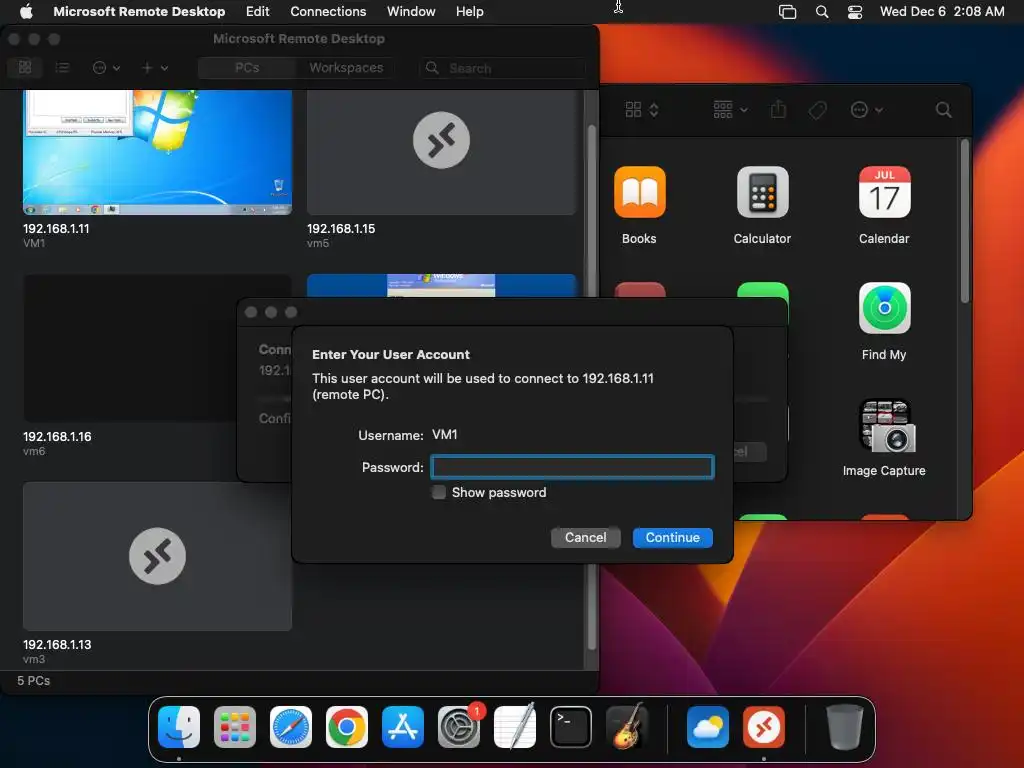Select the PCs tab
The height and width of the screenshot is (768, 1024).
click(247, 68)
